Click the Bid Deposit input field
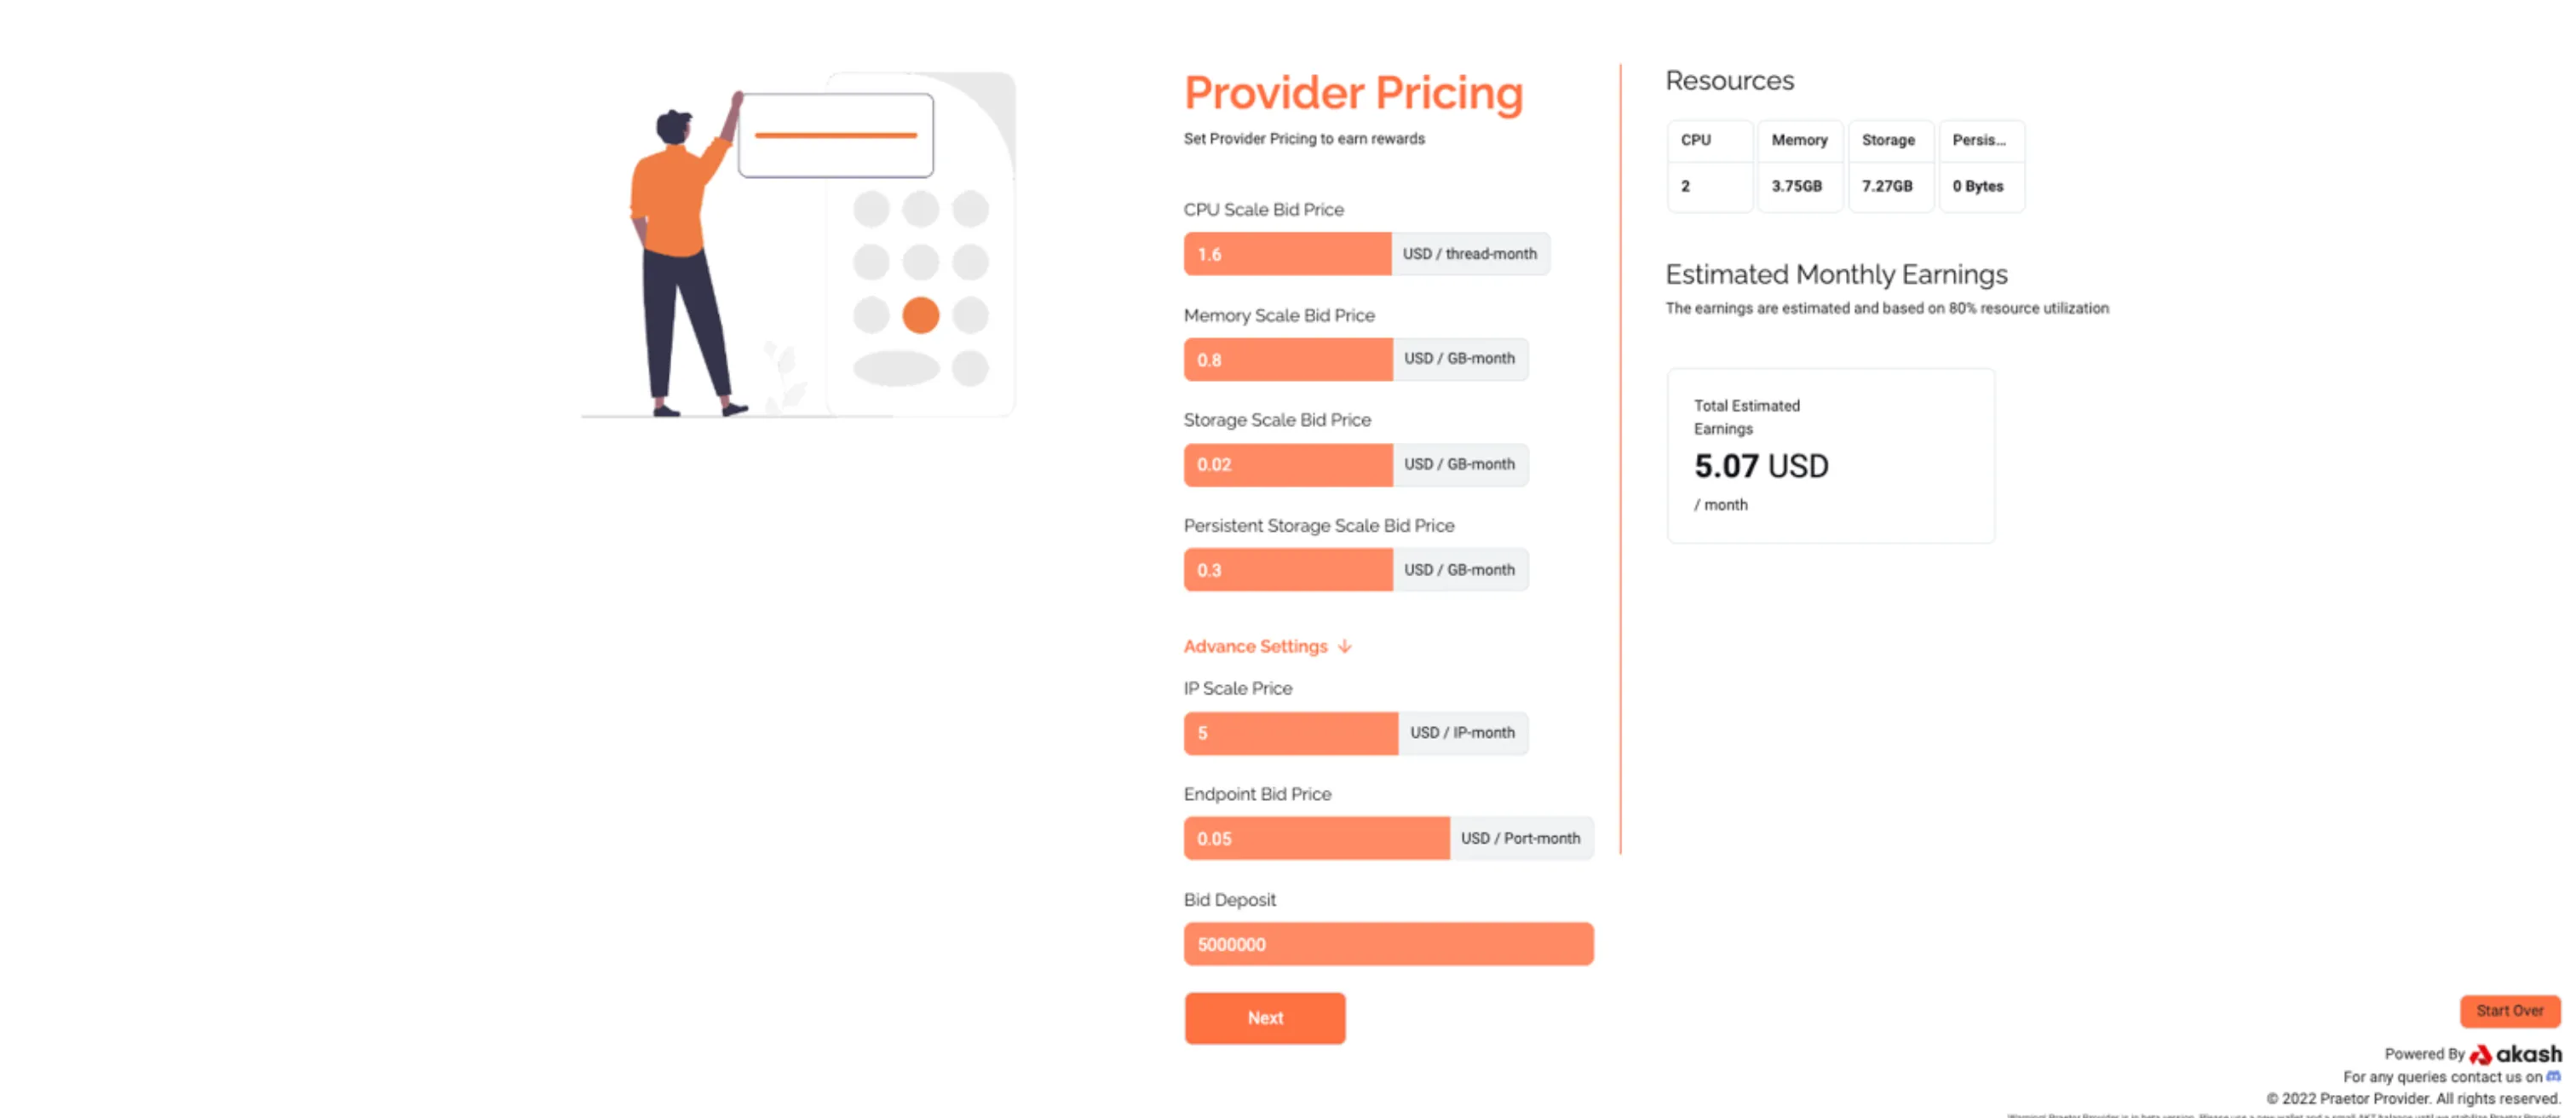The image size is (2576, 1118). click(x=1388, y=944)
